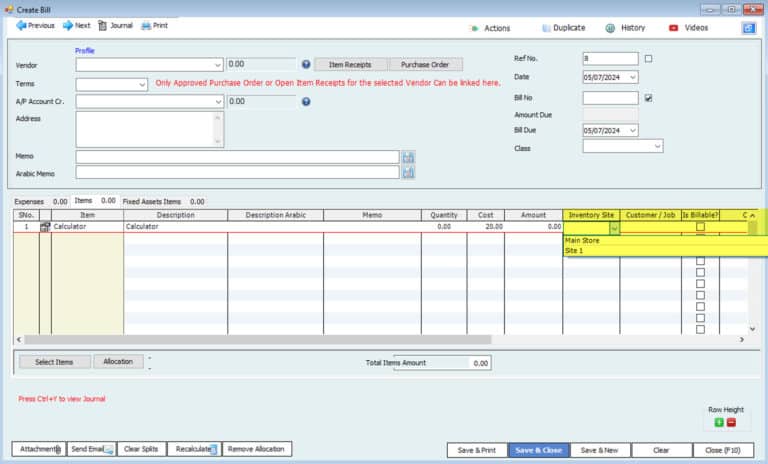768x464 pixels.
Task: Open the History clock icon
Action: tap(610, 28)
